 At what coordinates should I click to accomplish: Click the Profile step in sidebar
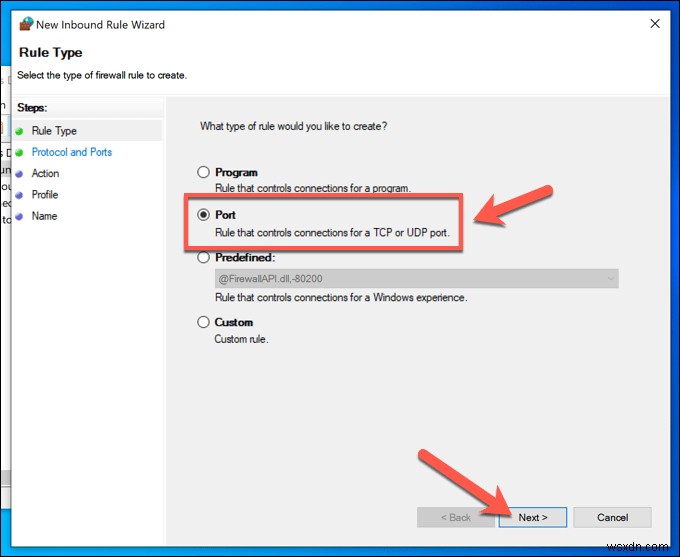point(45,194)
